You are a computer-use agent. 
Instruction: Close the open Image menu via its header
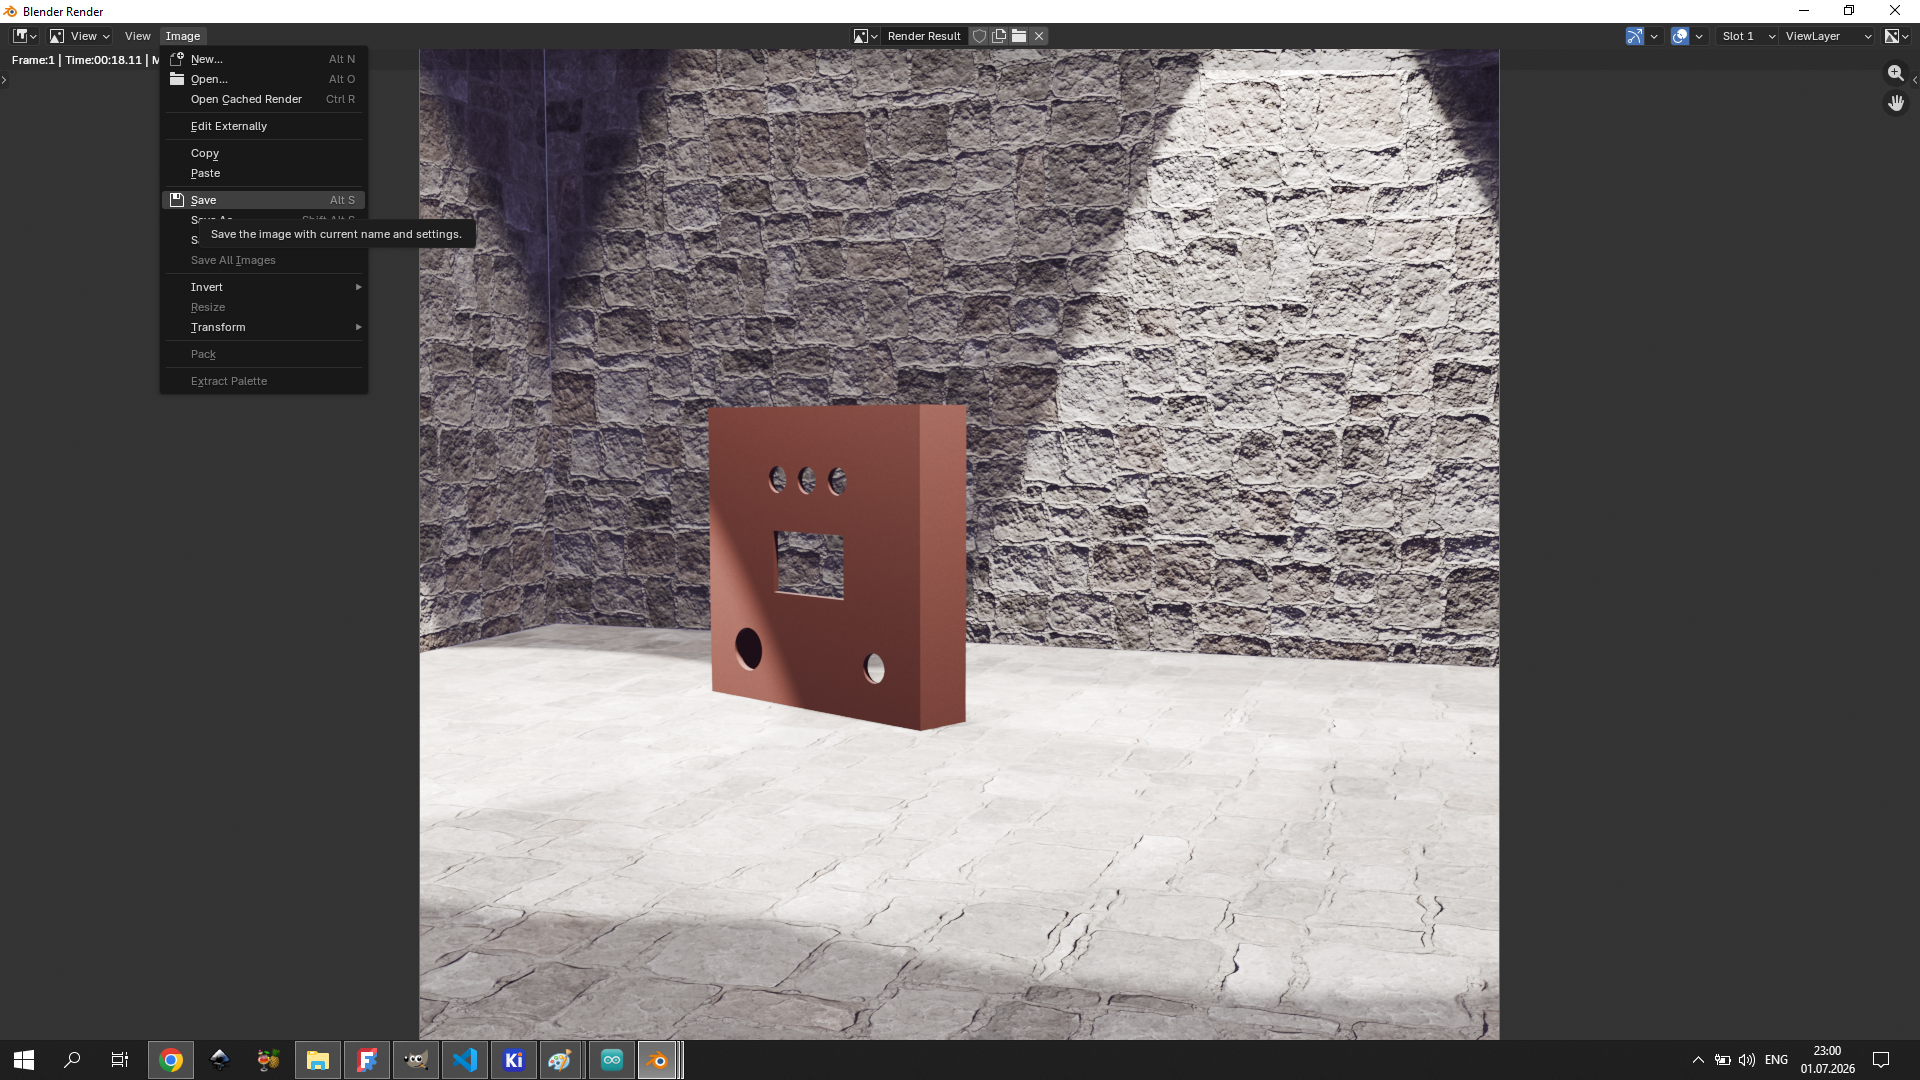[x=183, y=36]
